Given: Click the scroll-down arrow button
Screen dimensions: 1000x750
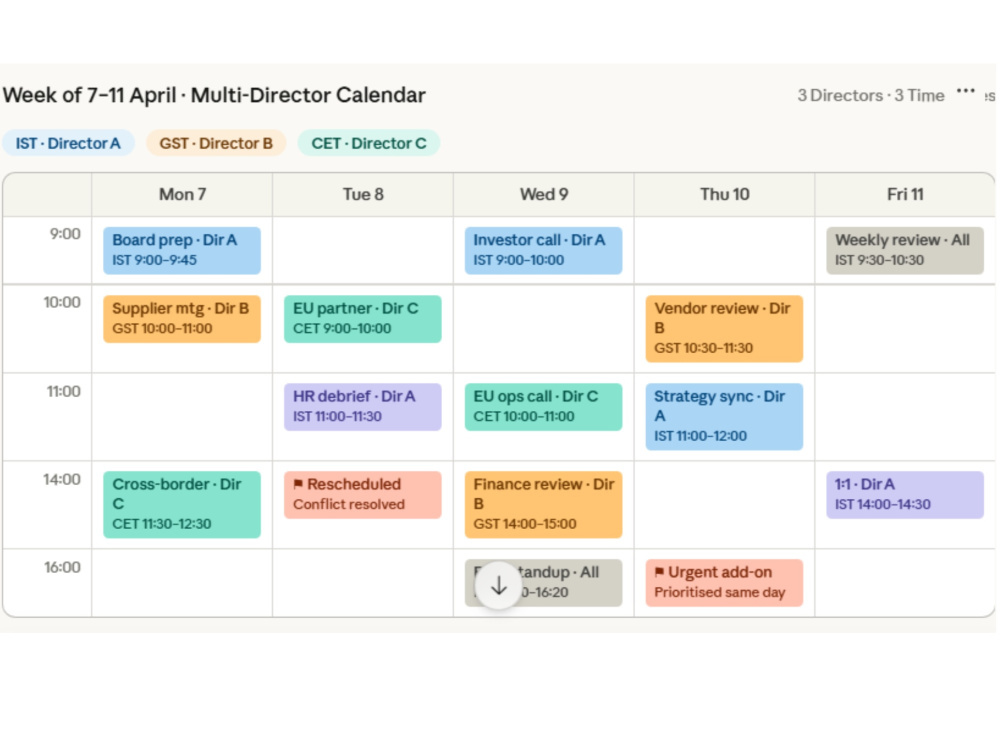Looking at the screenshot, I should tap(499, 585).
